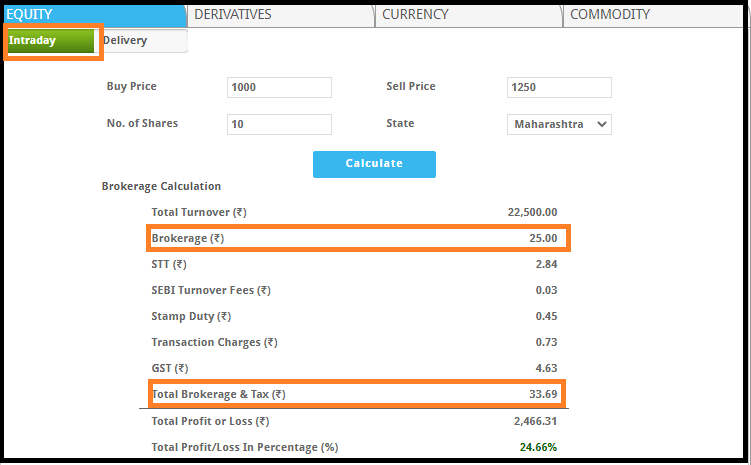Click the Total Turnover value 22,500.00
The height and width of the screenshot is (465, 751).
coord(532,212)
